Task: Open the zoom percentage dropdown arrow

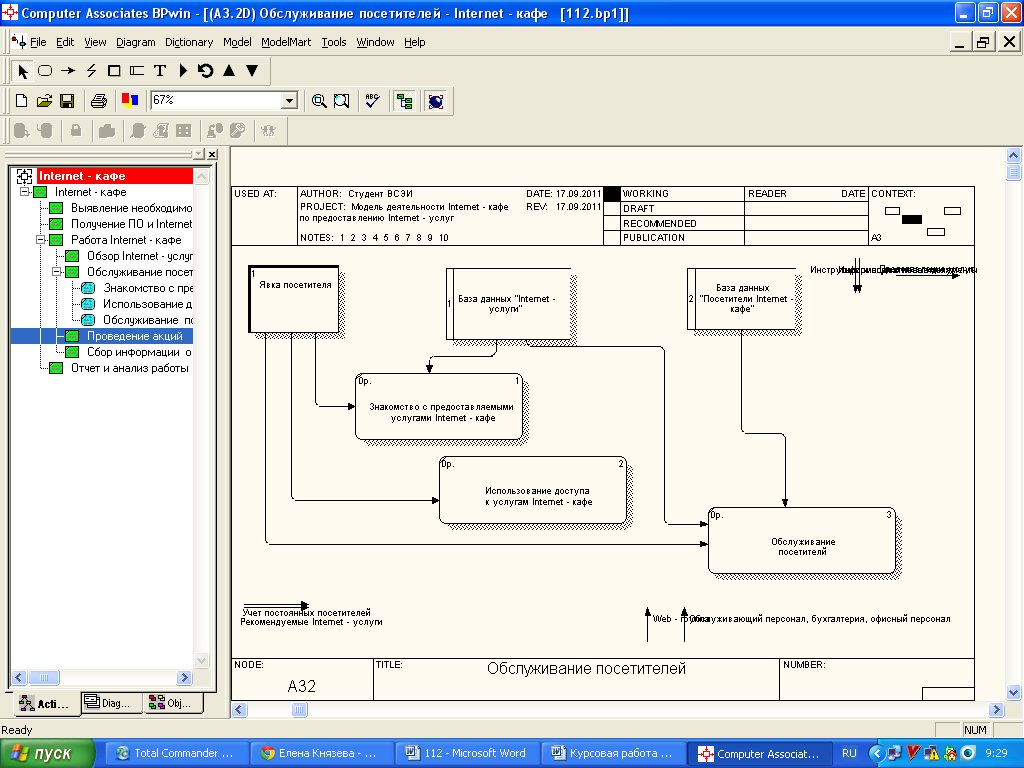Action: 289,101
